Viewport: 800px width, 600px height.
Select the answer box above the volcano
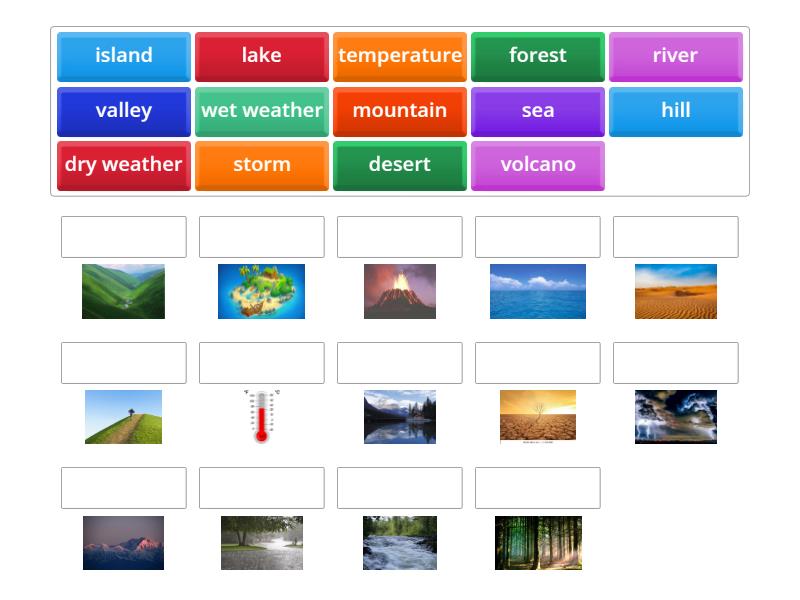click(399, 237)
